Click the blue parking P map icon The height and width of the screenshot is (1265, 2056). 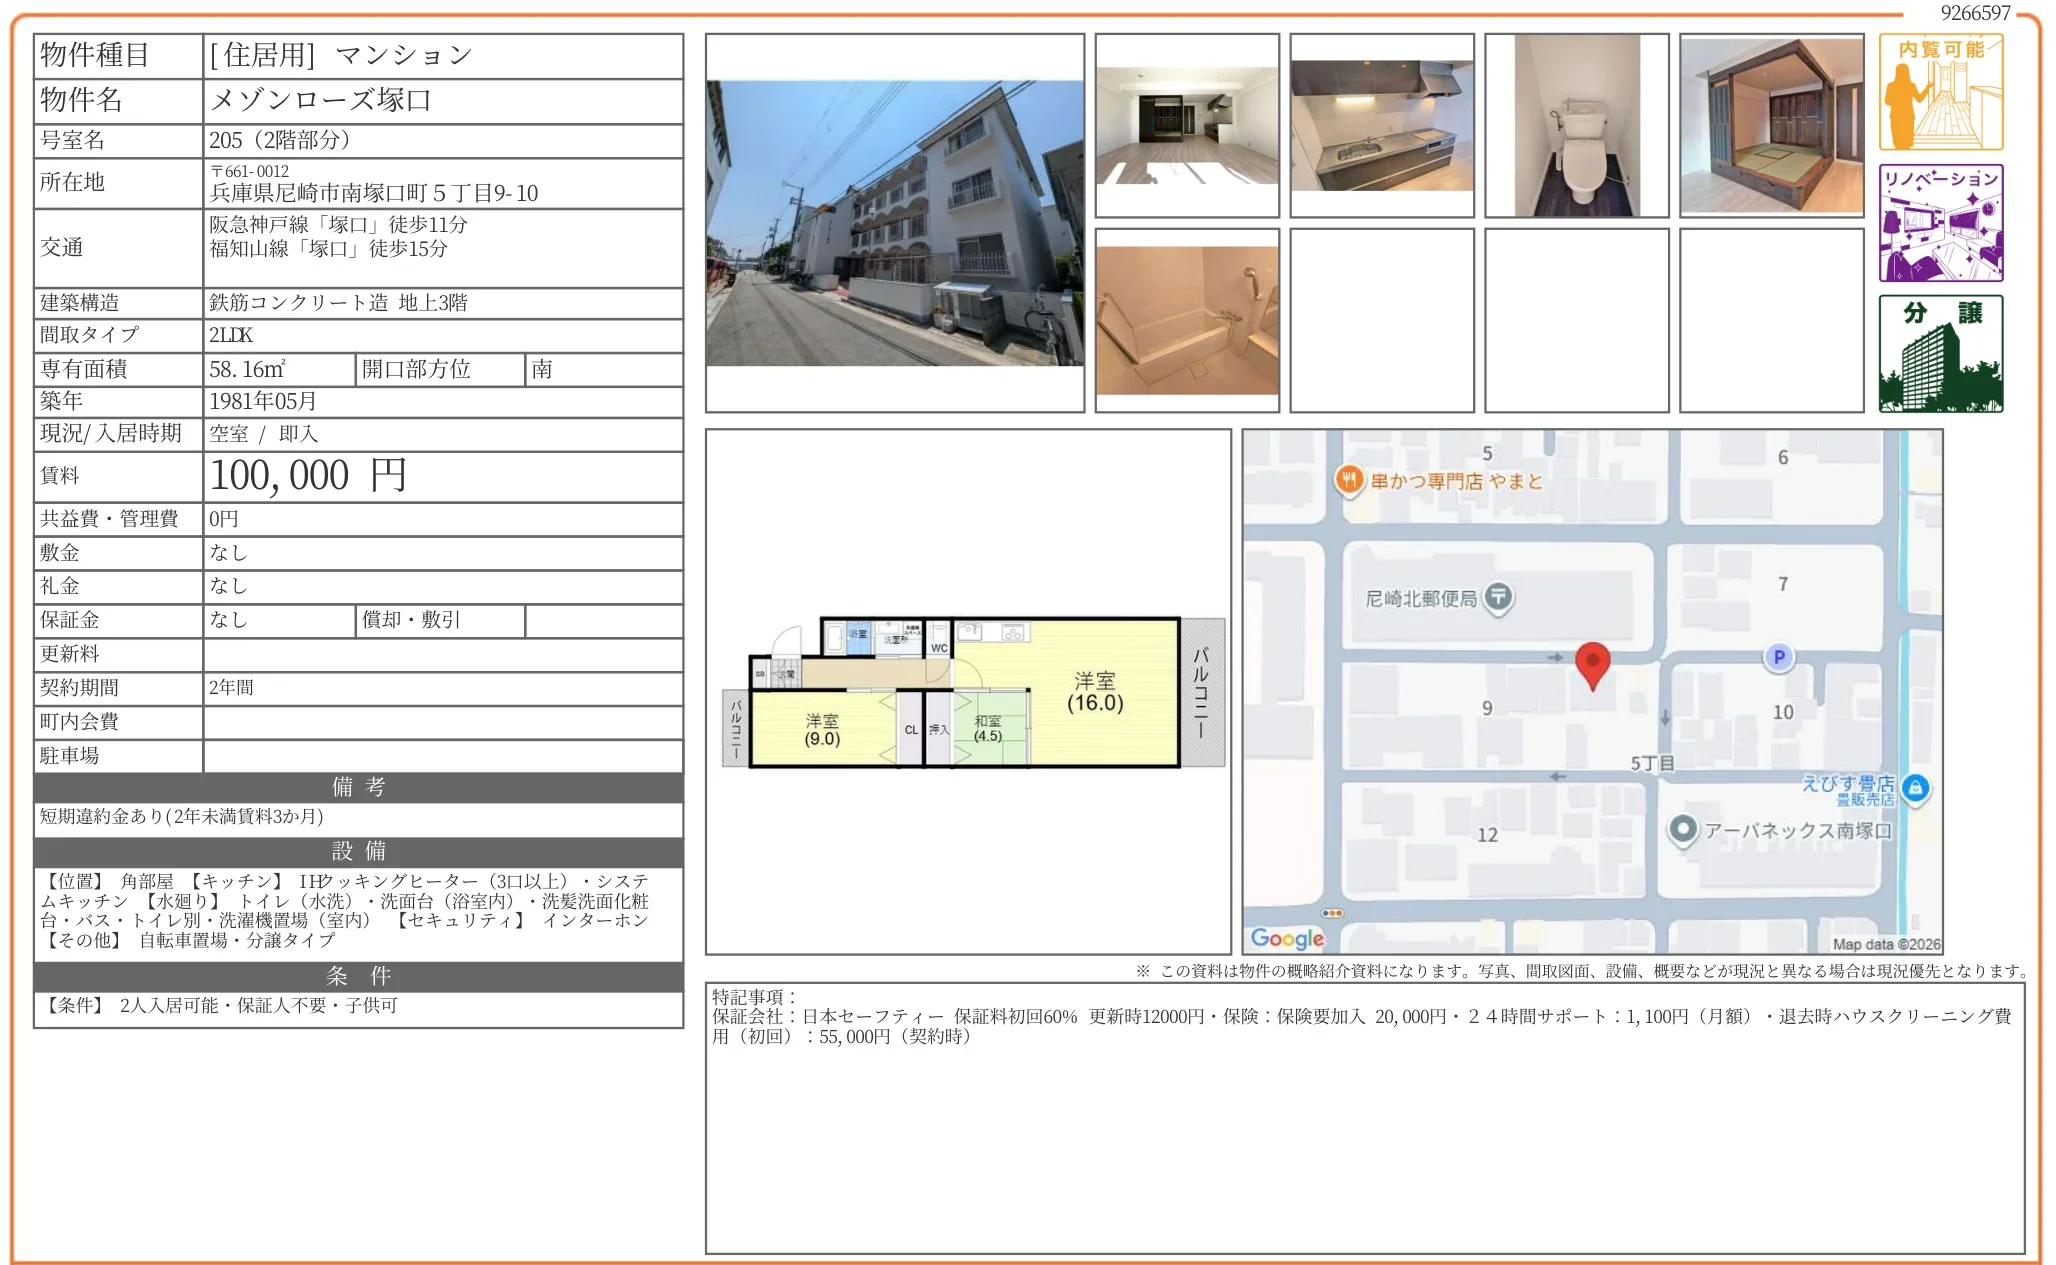click(1779, 657)
